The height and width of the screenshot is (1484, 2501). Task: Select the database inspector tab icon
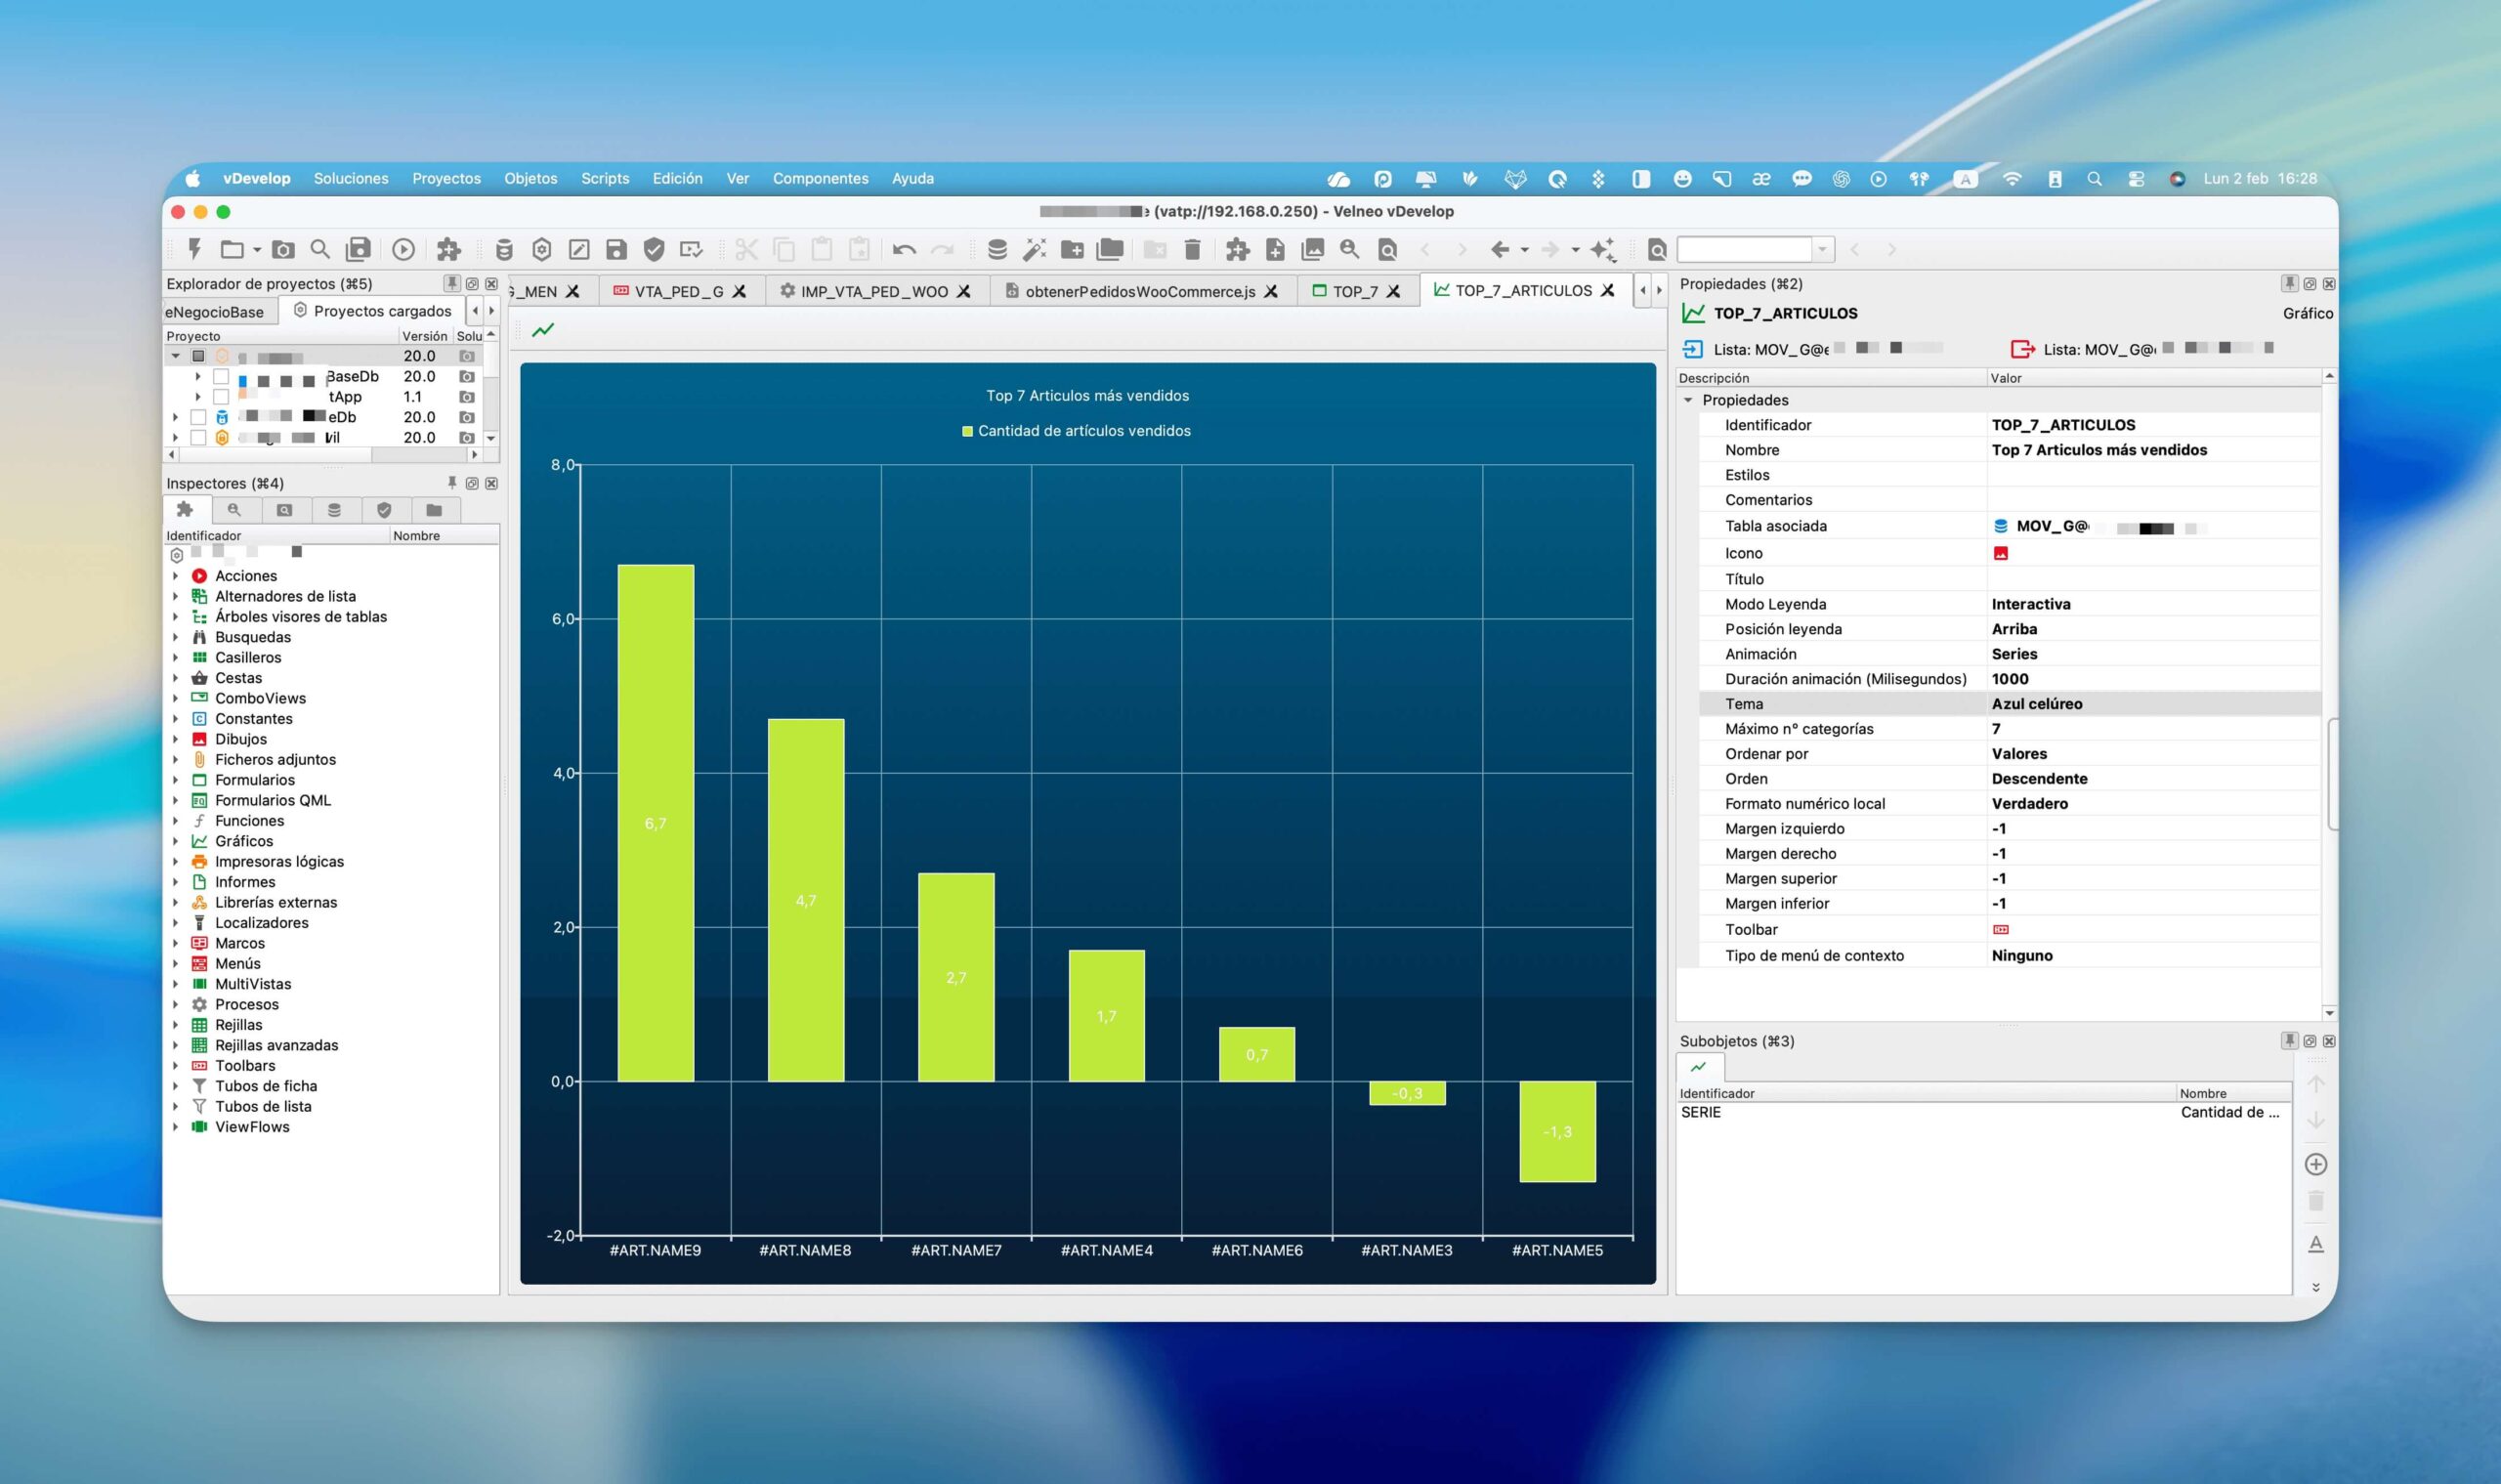pyautogui.click(x=334, y=510)
